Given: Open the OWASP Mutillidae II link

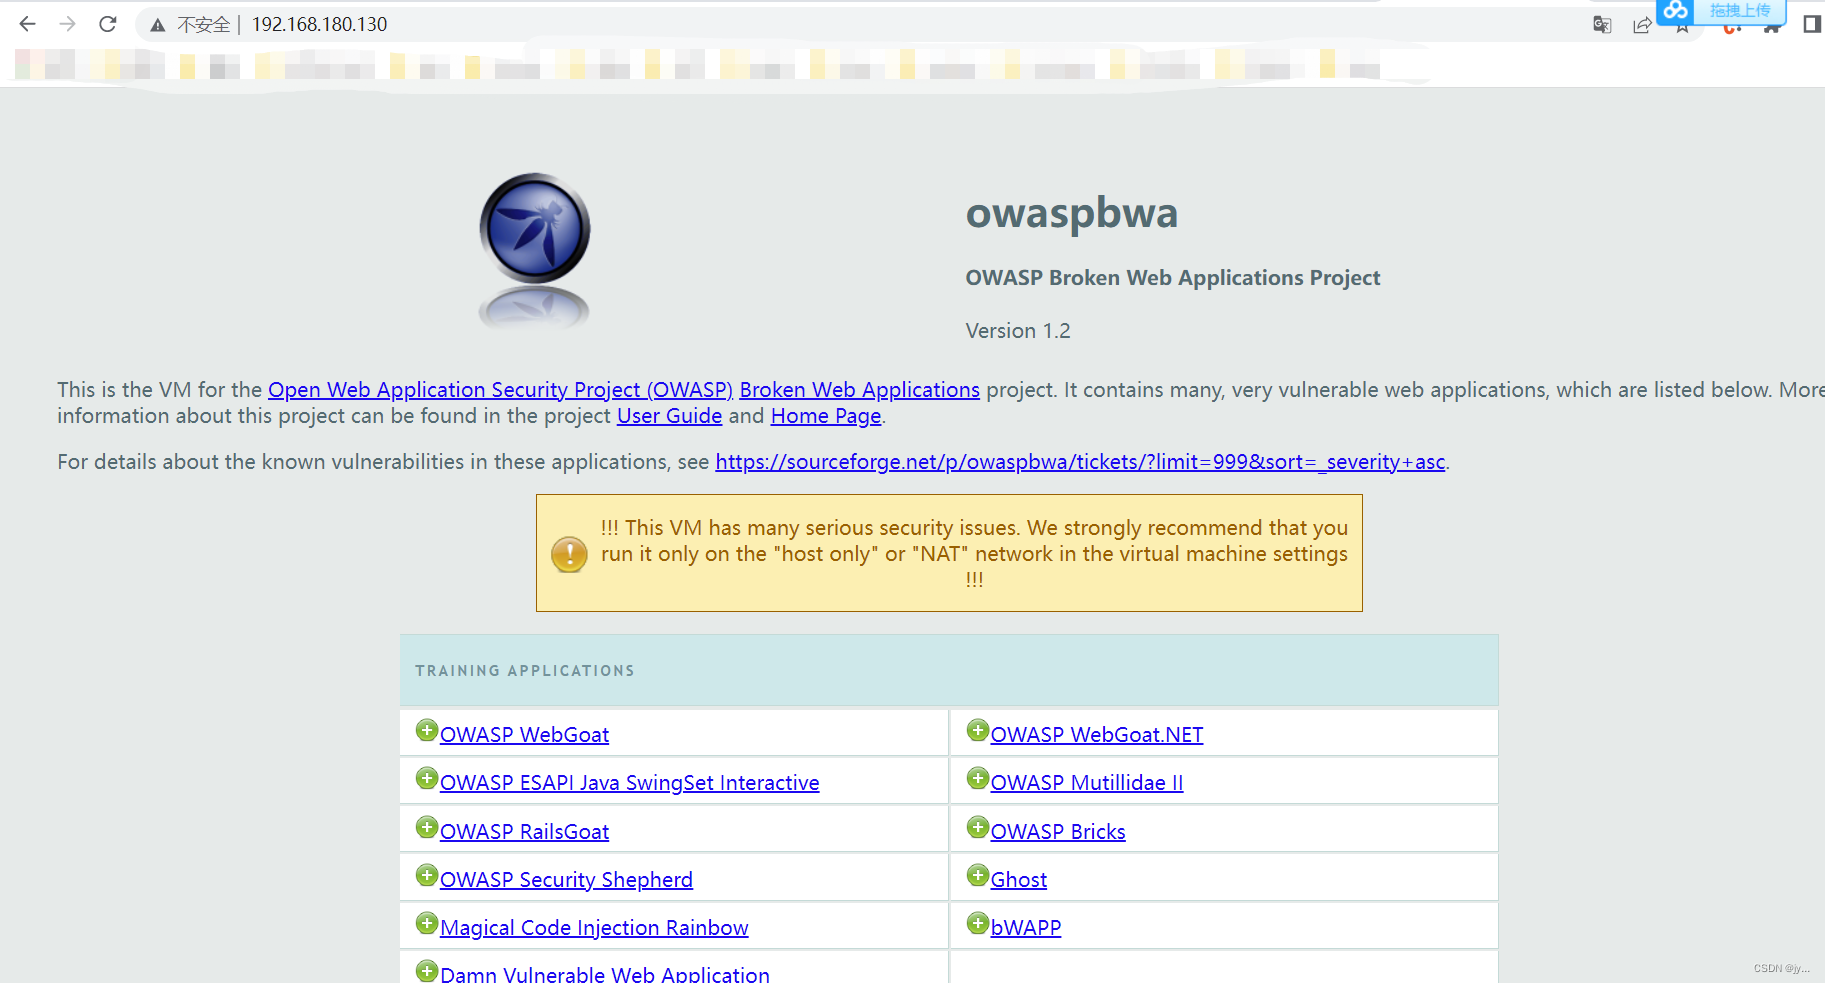Looking at the screenshot, I should pyautogui.click(x=1087, y=783).
